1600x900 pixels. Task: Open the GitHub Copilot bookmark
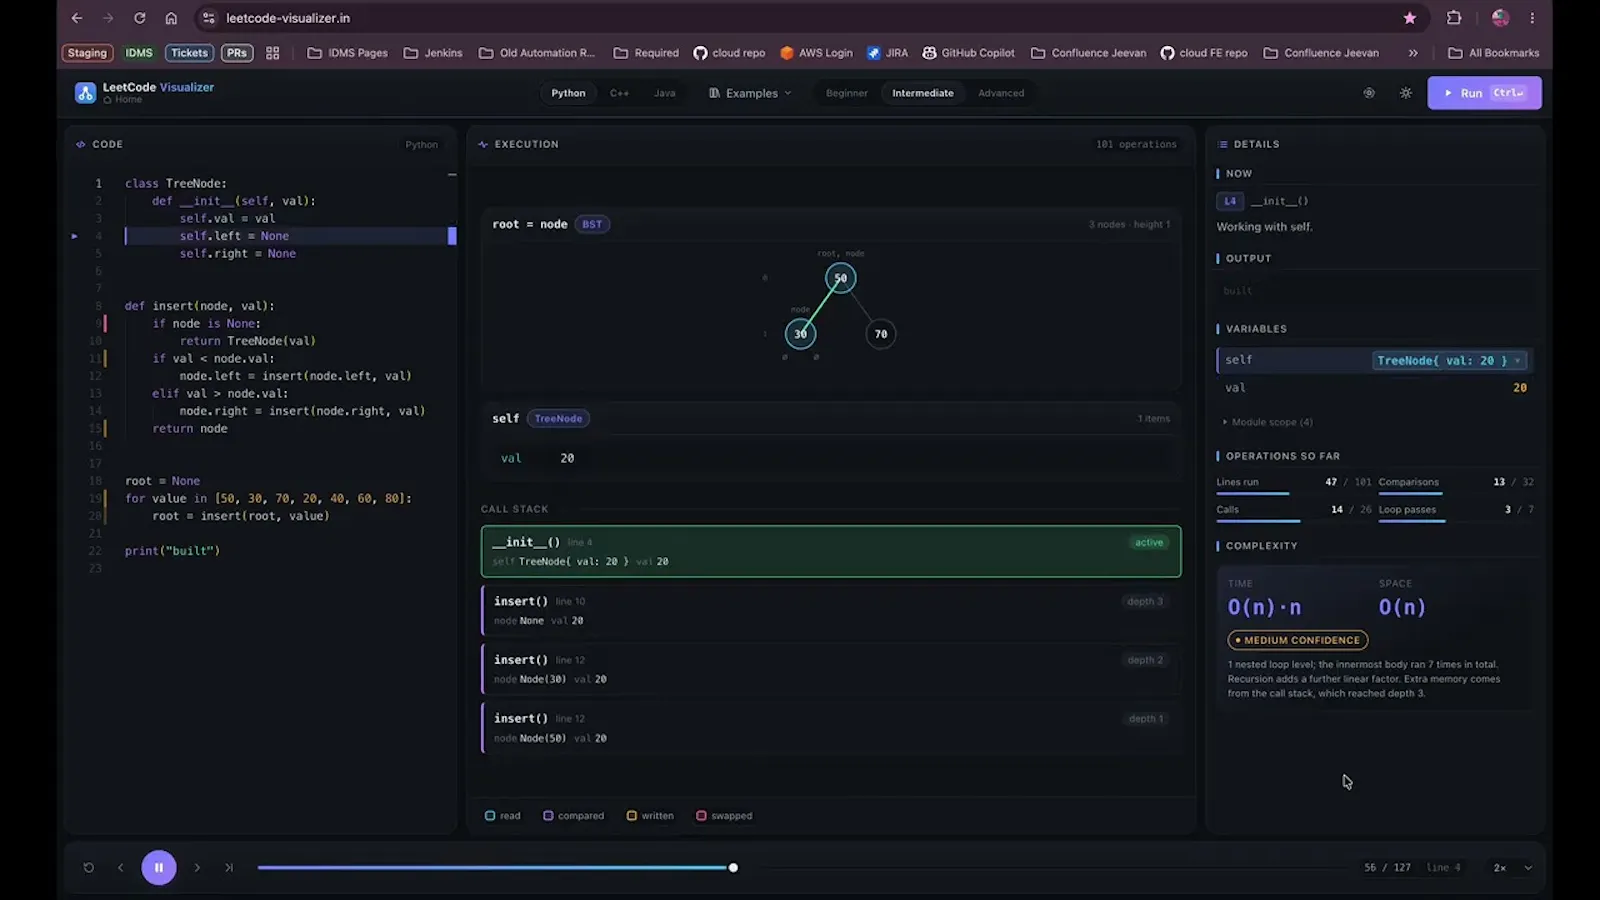point(968,53)
